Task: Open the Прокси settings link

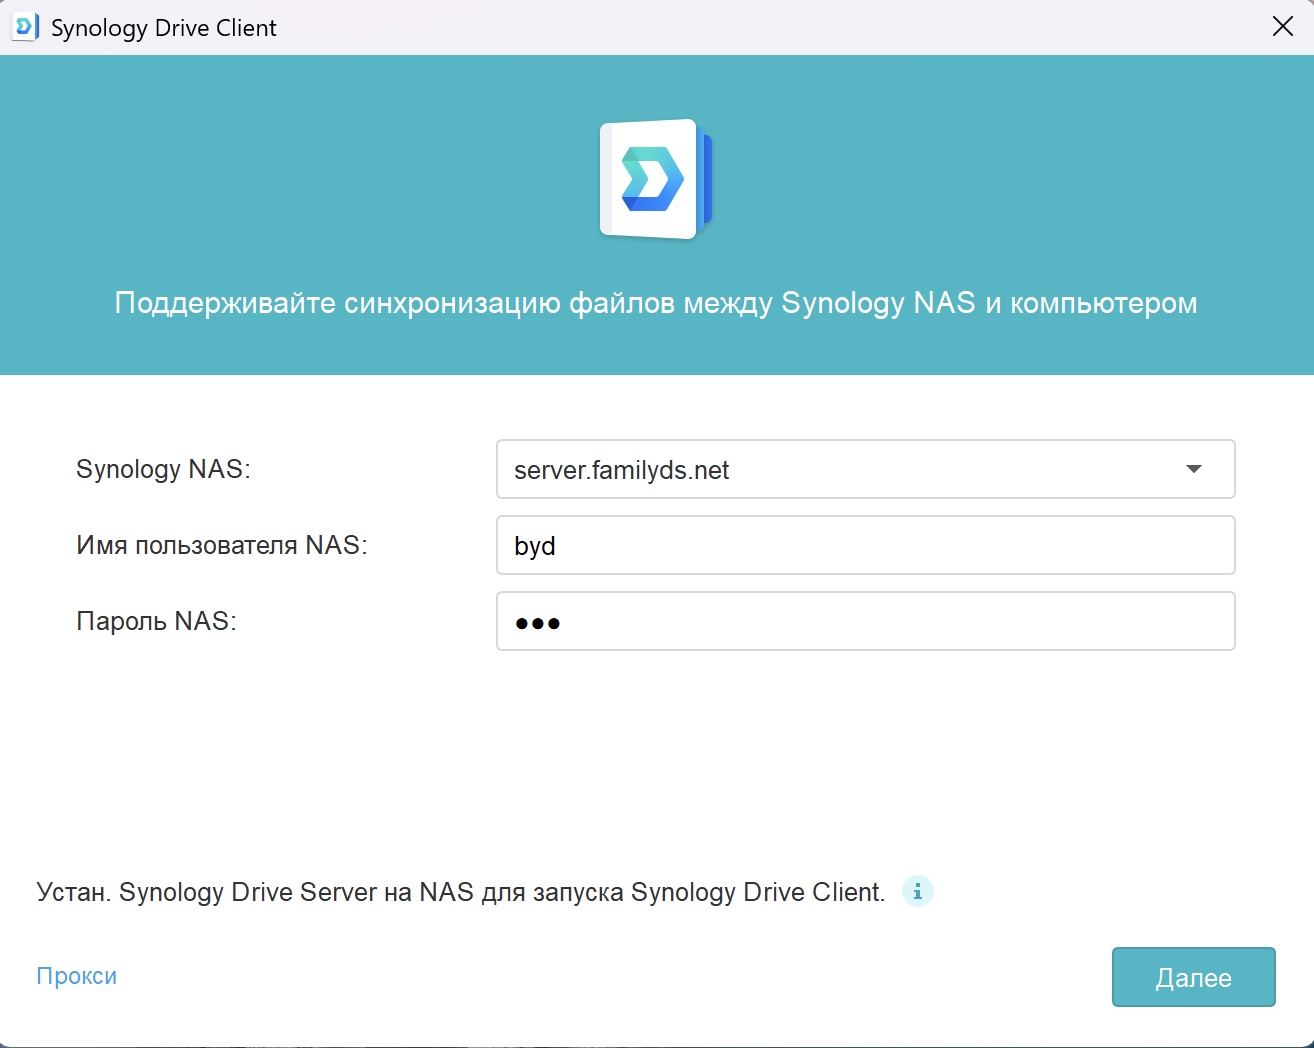Action: click(77, 976)
